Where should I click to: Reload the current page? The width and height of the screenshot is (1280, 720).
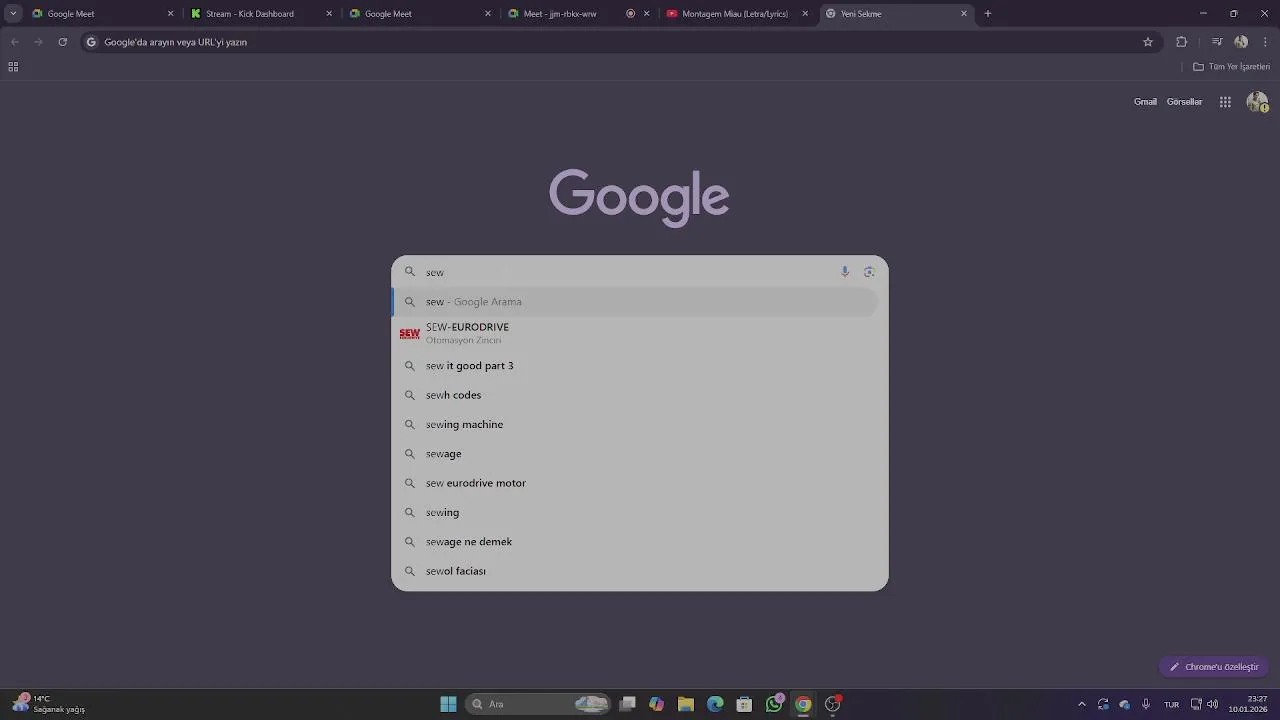(x=62, y=42)
